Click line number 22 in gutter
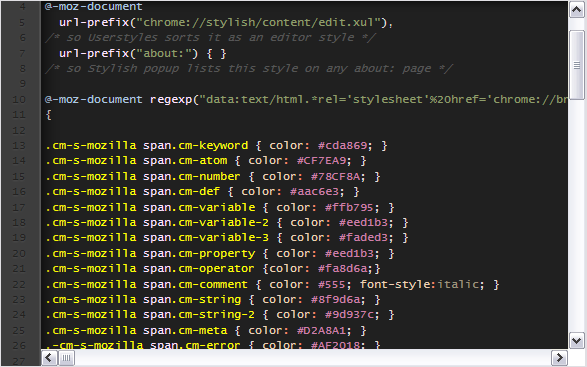Screen dimensions: 587x367 [x=19, y=284]
